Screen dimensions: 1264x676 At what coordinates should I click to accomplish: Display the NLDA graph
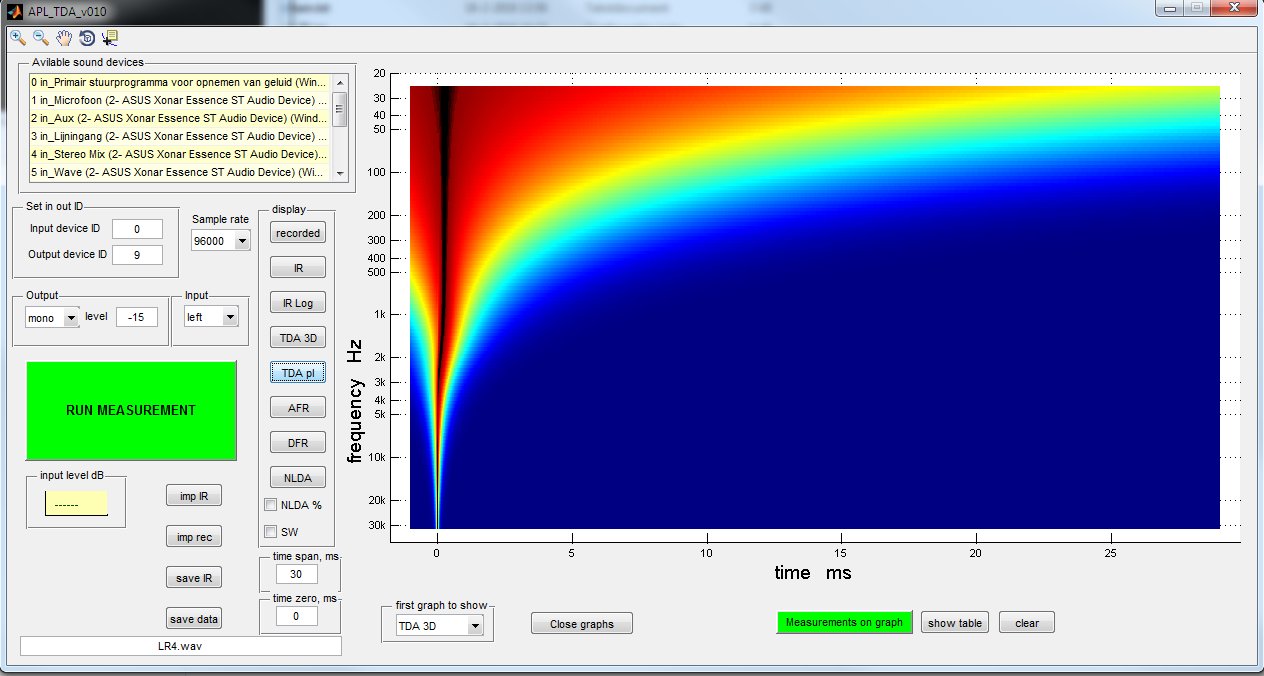tap(298, 478)
